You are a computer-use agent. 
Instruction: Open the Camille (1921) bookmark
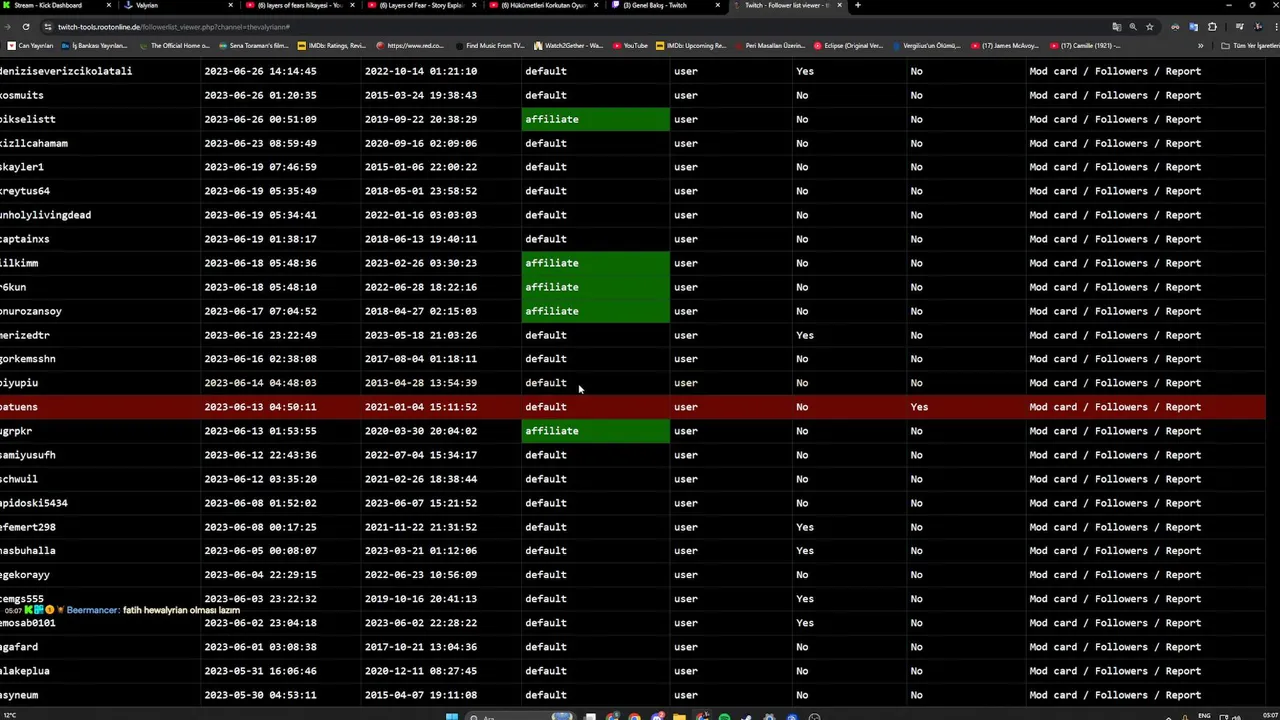[x=1084, y=46]
